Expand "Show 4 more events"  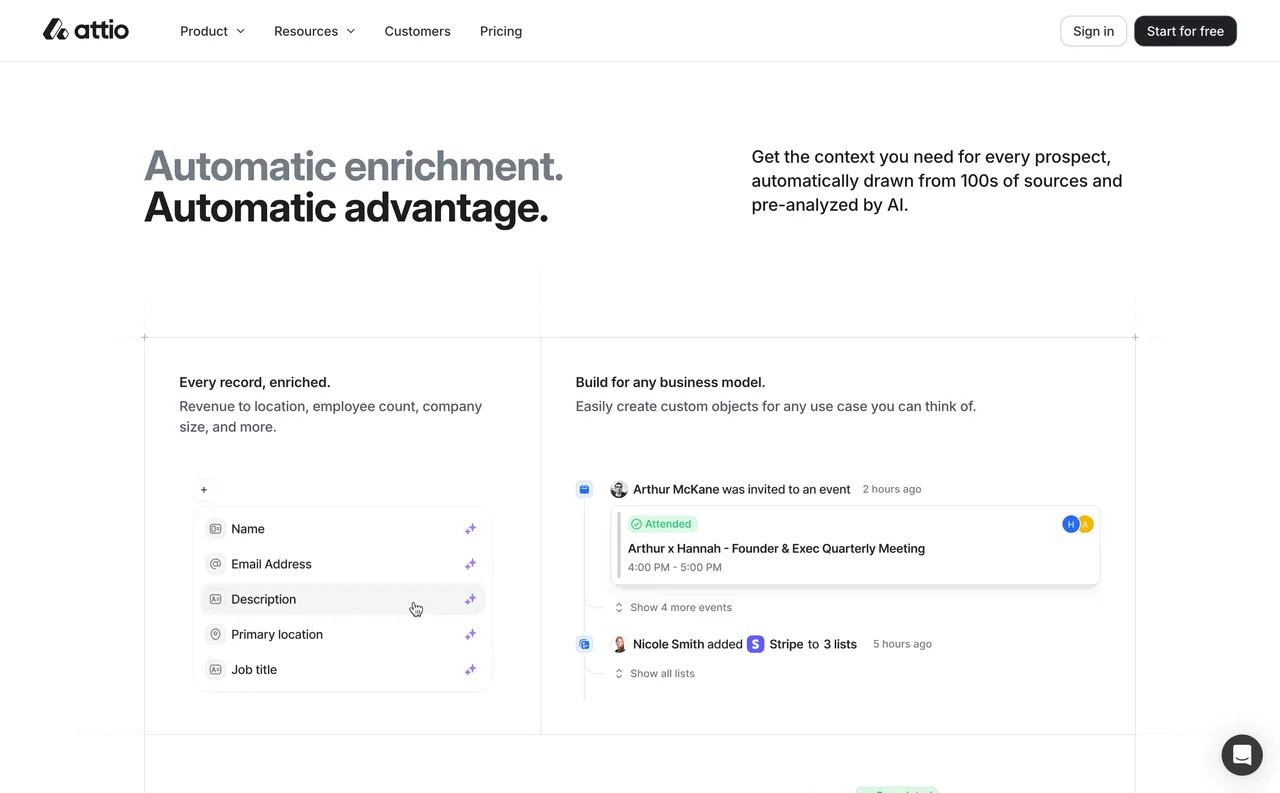point(680,607)
